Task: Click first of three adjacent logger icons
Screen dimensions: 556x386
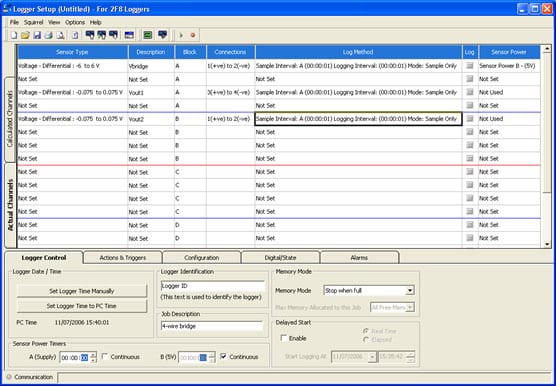Action: pos(90,35)
